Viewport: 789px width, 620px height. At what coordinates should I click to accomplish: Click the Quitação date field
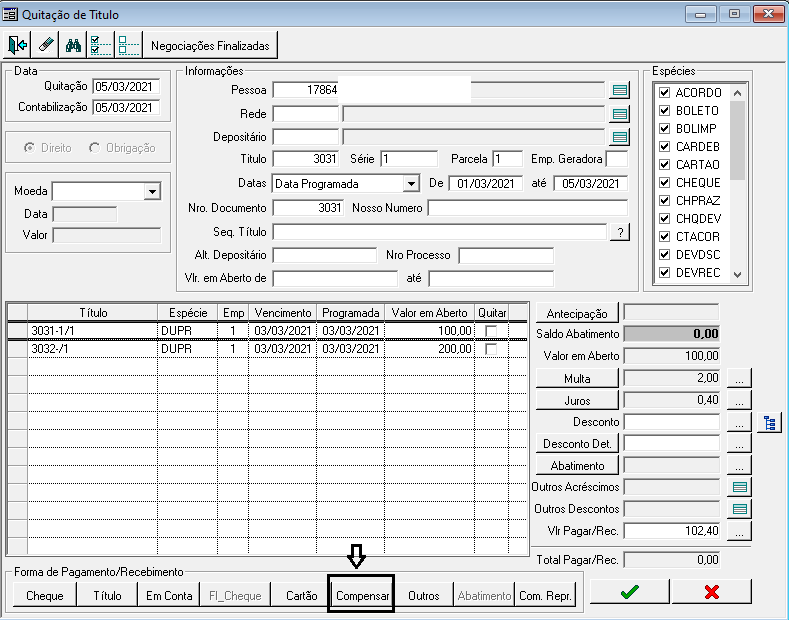126,87
